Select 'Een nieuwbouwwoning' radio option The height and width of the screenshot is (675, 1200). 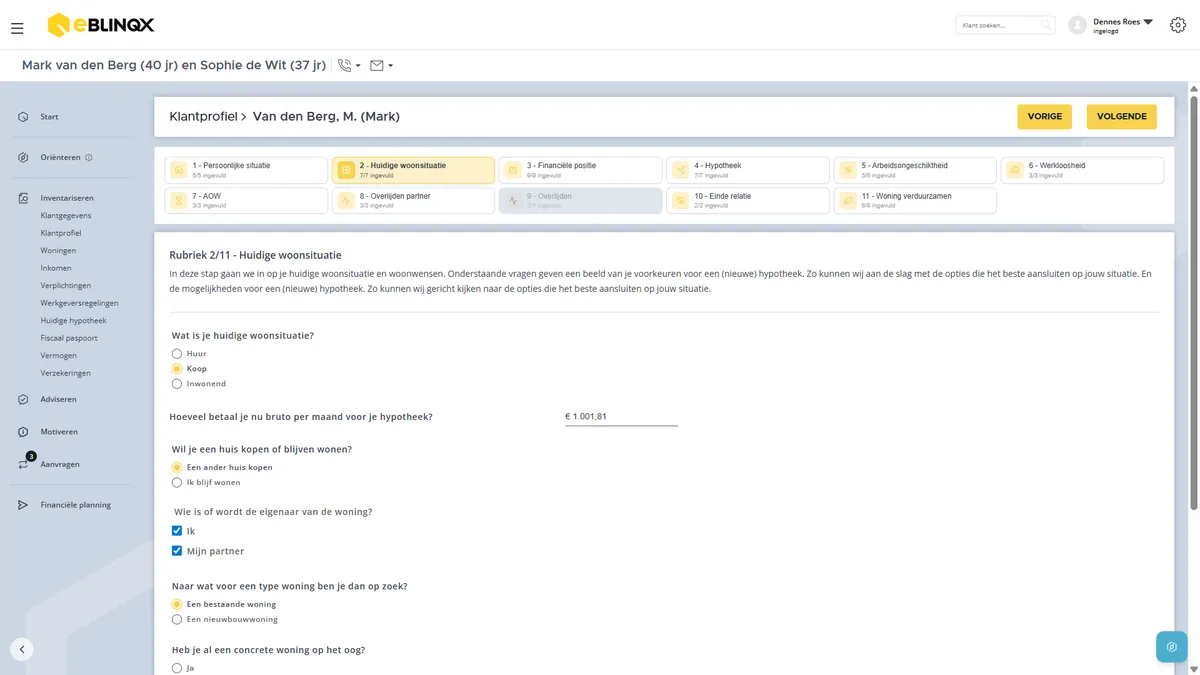(177, 619)
